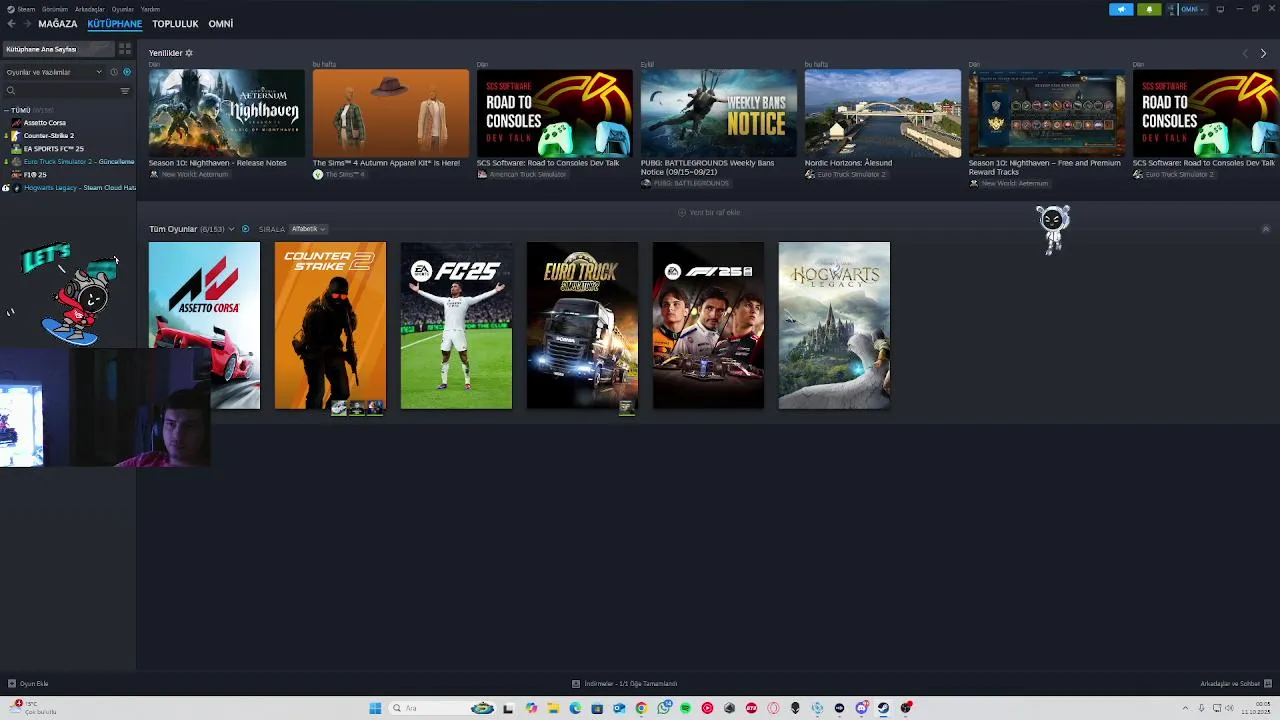Screen dimensions: 1280x720
Task: Open Microsoft Edge from the taskbar
Action: tap(575, 708)
